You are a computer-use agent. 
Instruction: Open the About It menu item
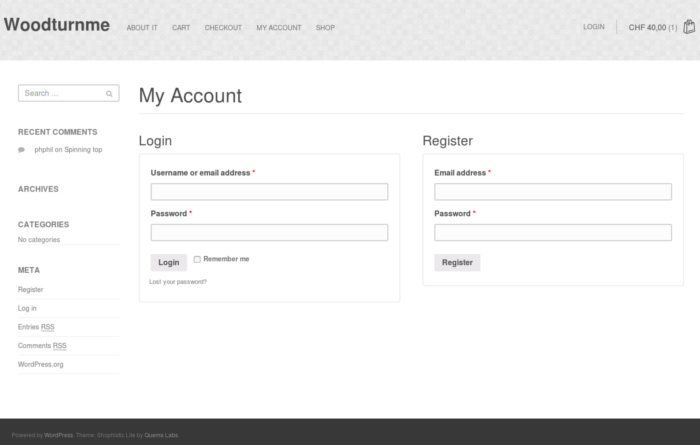[142, 28]
